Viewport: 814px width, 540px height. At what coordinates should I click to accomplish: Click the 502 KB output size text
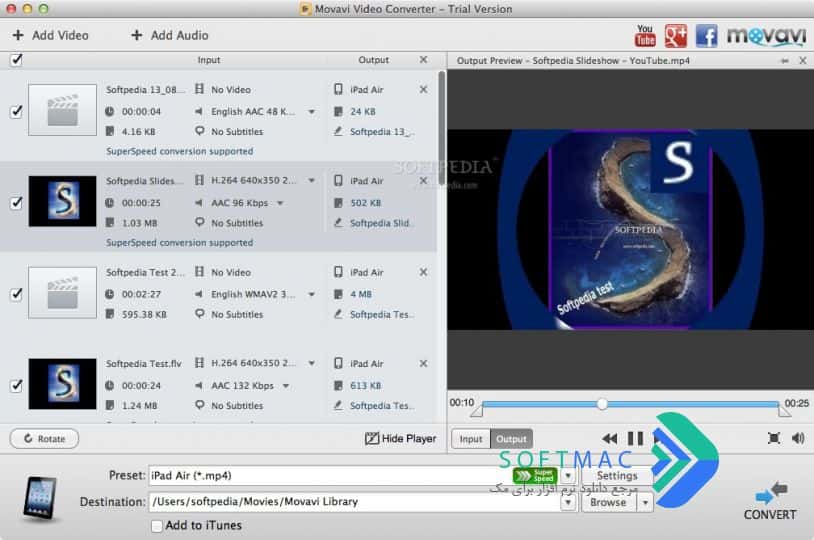(x=365, y=203)
